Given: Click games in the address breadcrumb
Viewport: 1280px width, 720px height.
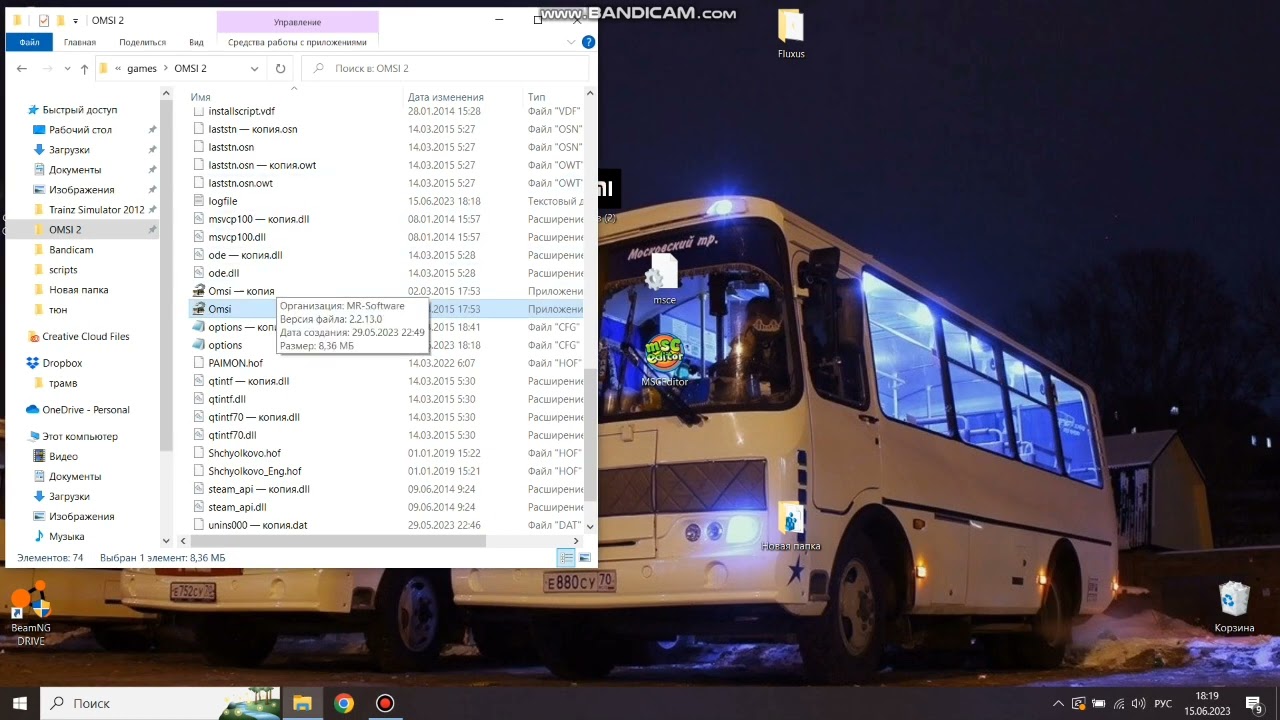Looking at the screenshot, I should click(x=142, y=69).
